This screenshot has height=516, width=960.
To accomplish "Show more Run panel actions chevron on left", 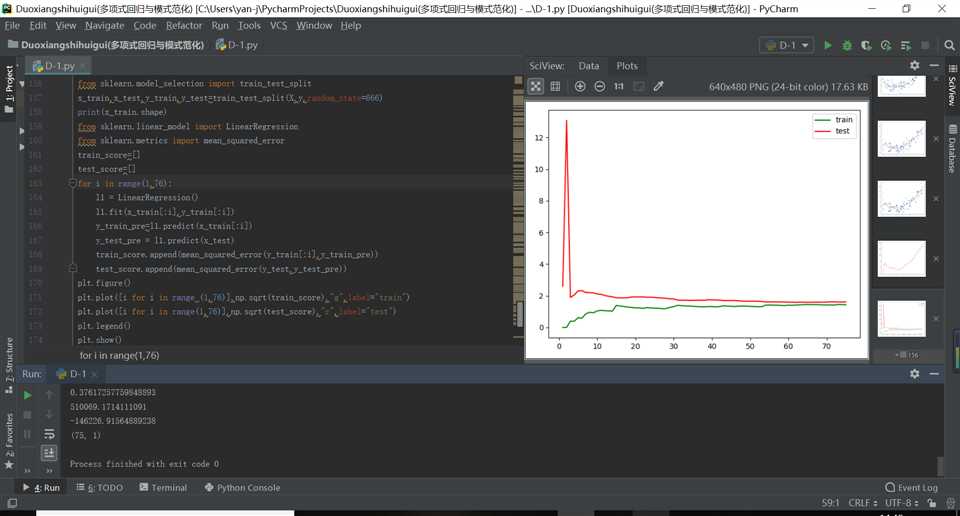I will [28, 470].
